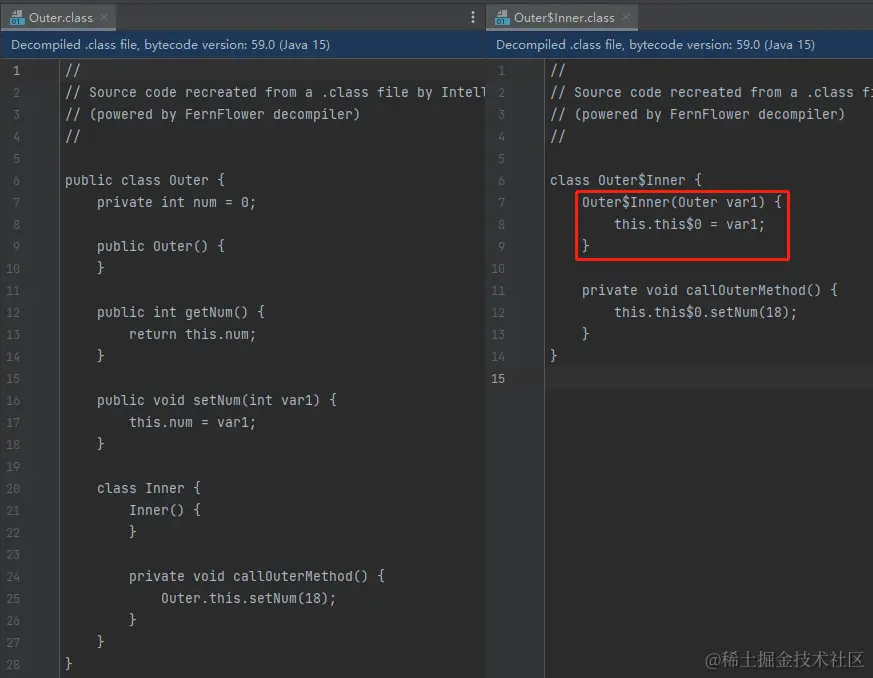
Task: Click line number 11 in right editor gutter
Action: coord(498,291)
